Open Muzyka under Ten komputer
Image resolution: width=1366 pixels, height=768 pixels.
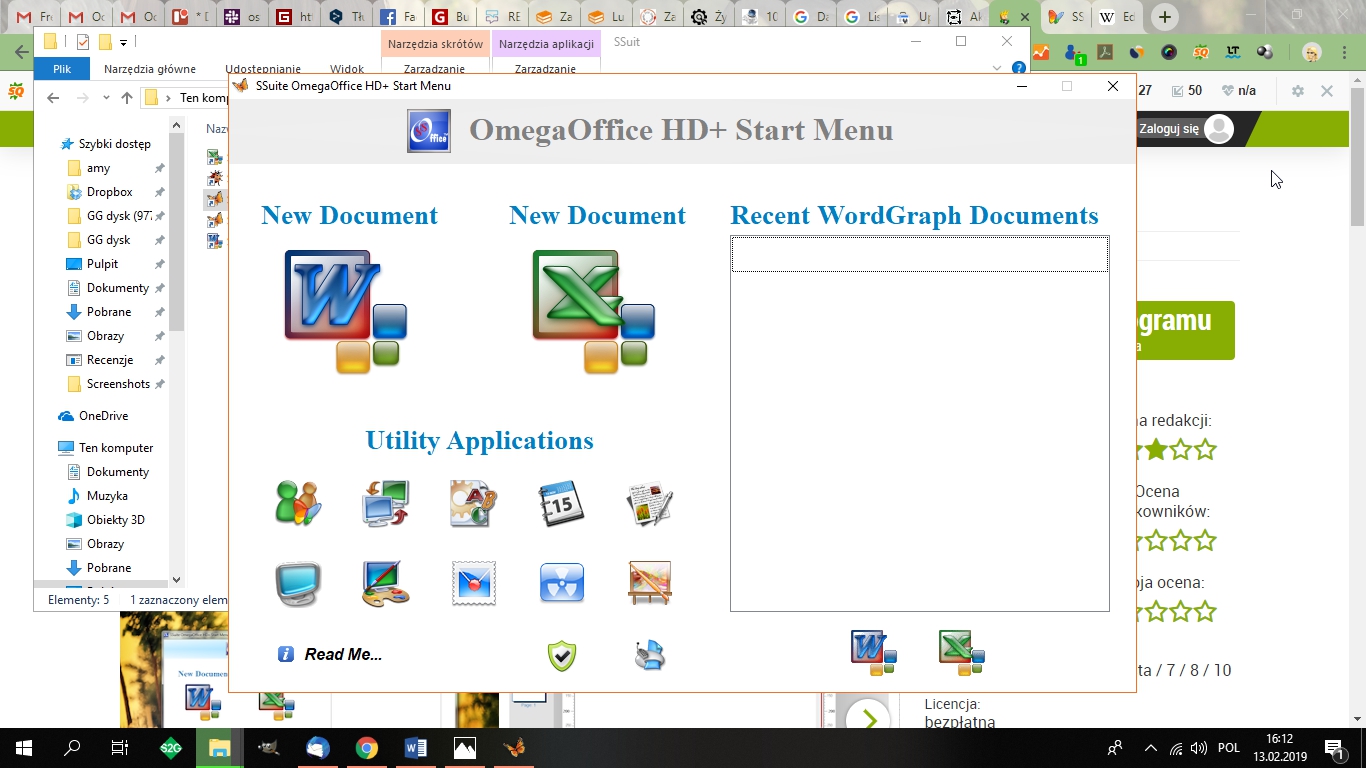click(x=107, y=496)
